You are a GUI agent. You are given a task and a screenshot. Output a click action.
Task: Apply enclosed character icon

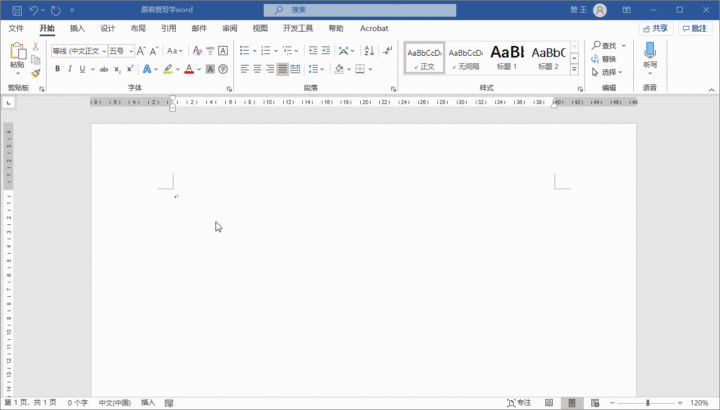(x=223, y=69)
